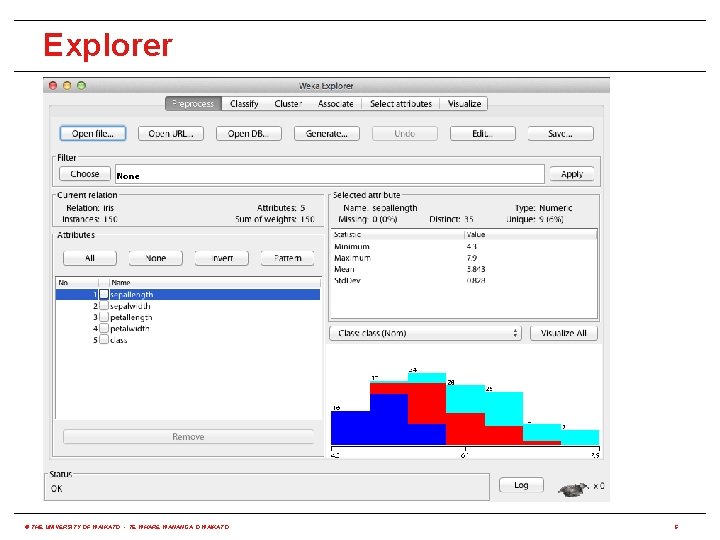This screenshot has height=540, width=720.
Task: Click the Name column header in attributes
Action: pyautogui.click(x=215, y=282)
